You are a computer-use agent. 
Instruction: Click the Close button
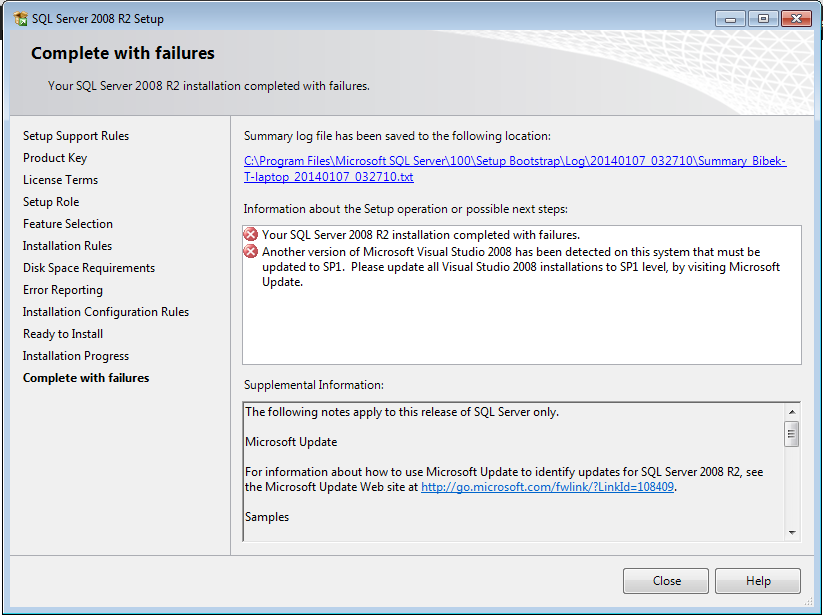(x=666, y=581)
